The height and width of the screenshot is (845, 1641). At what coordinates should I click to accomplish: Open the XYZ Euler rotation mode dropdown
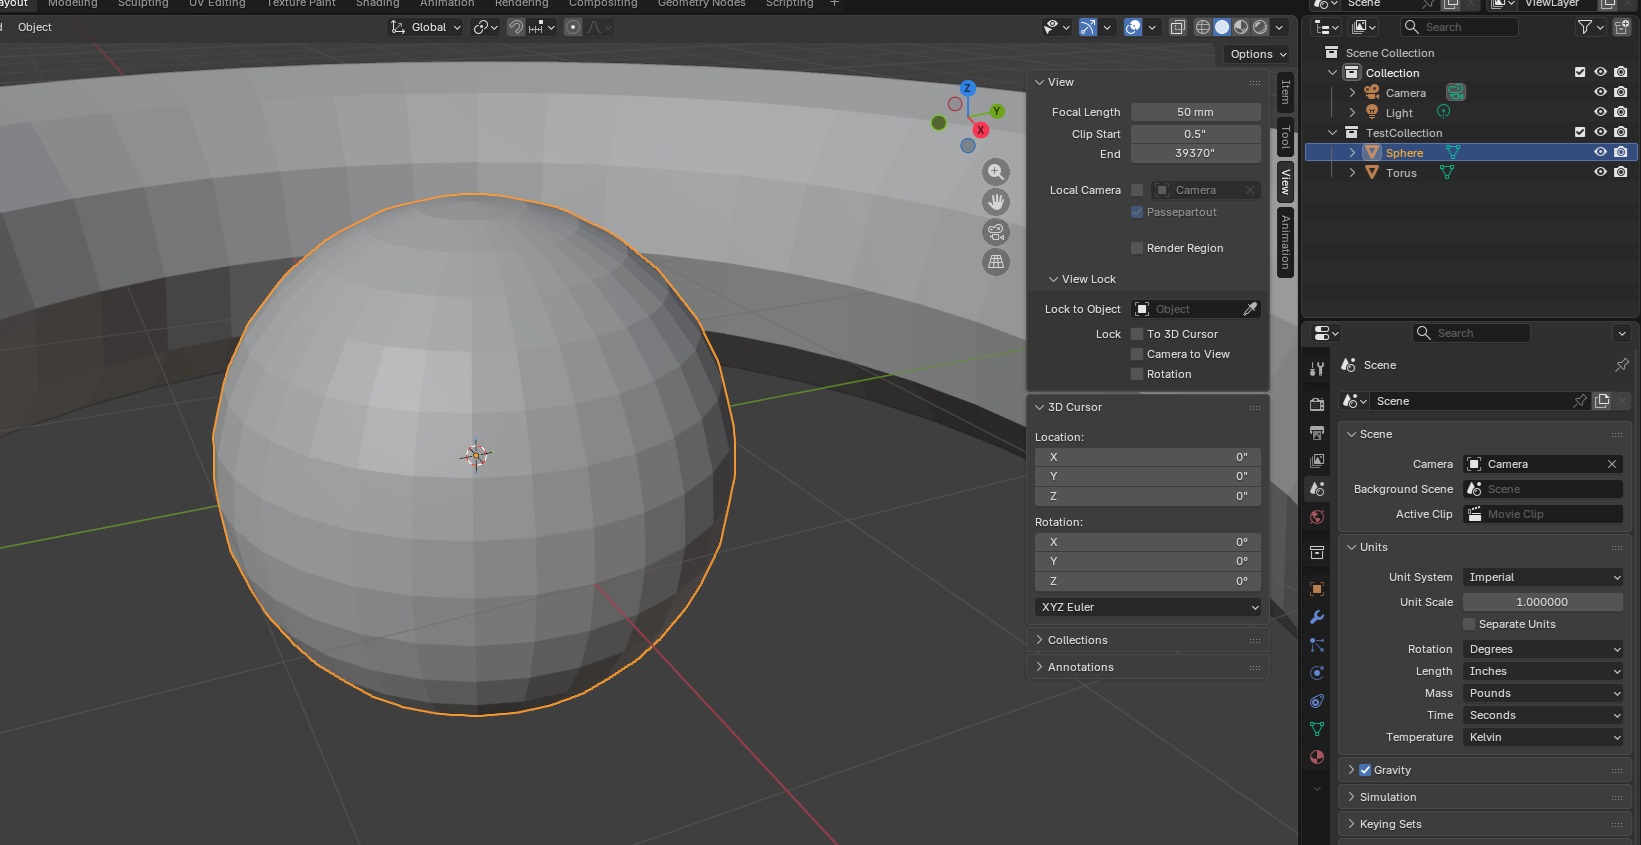tap(1148, 607)
